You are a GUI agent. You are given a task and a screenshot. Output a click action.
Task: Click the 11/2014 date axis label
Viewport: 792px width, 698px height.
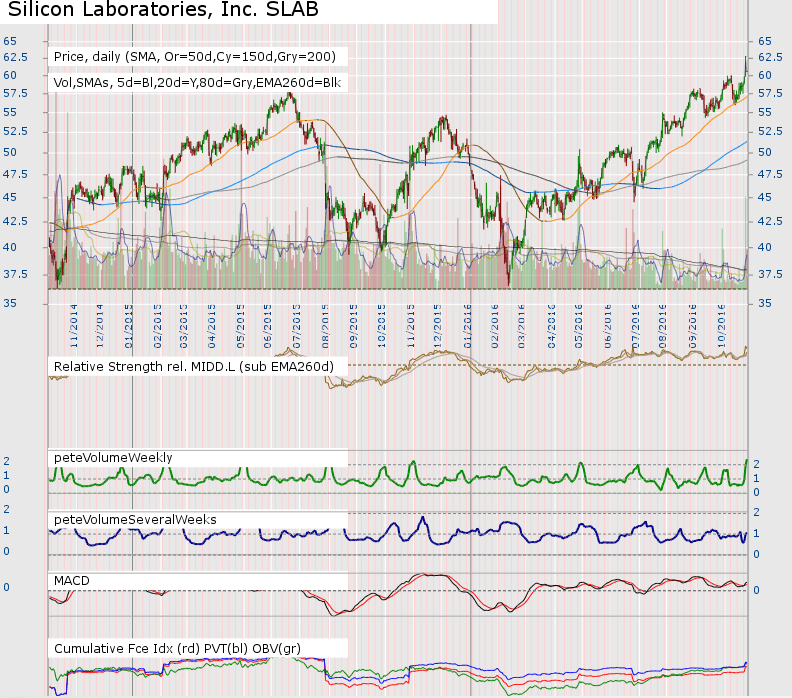point(74,326)
